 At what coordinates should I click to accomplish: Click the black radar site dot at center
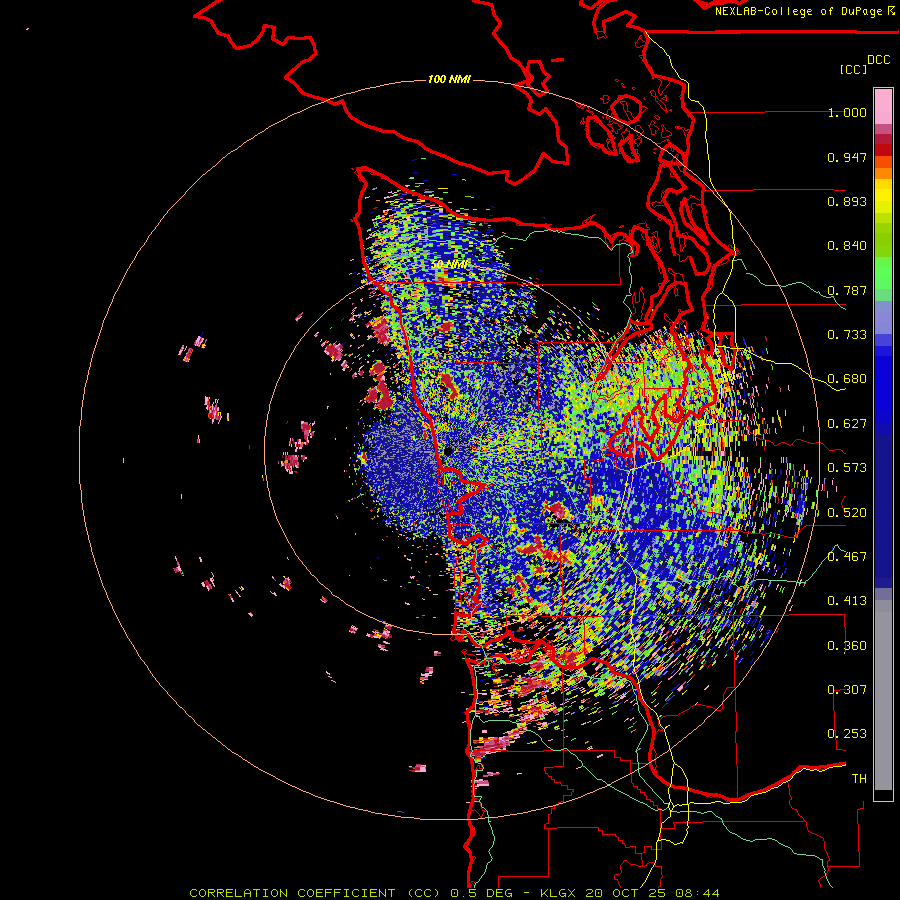tap(448, 451)
